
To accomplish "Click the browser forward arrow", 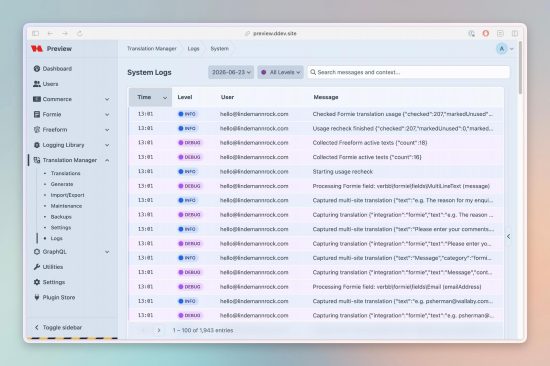I will (x=65, y=33).
